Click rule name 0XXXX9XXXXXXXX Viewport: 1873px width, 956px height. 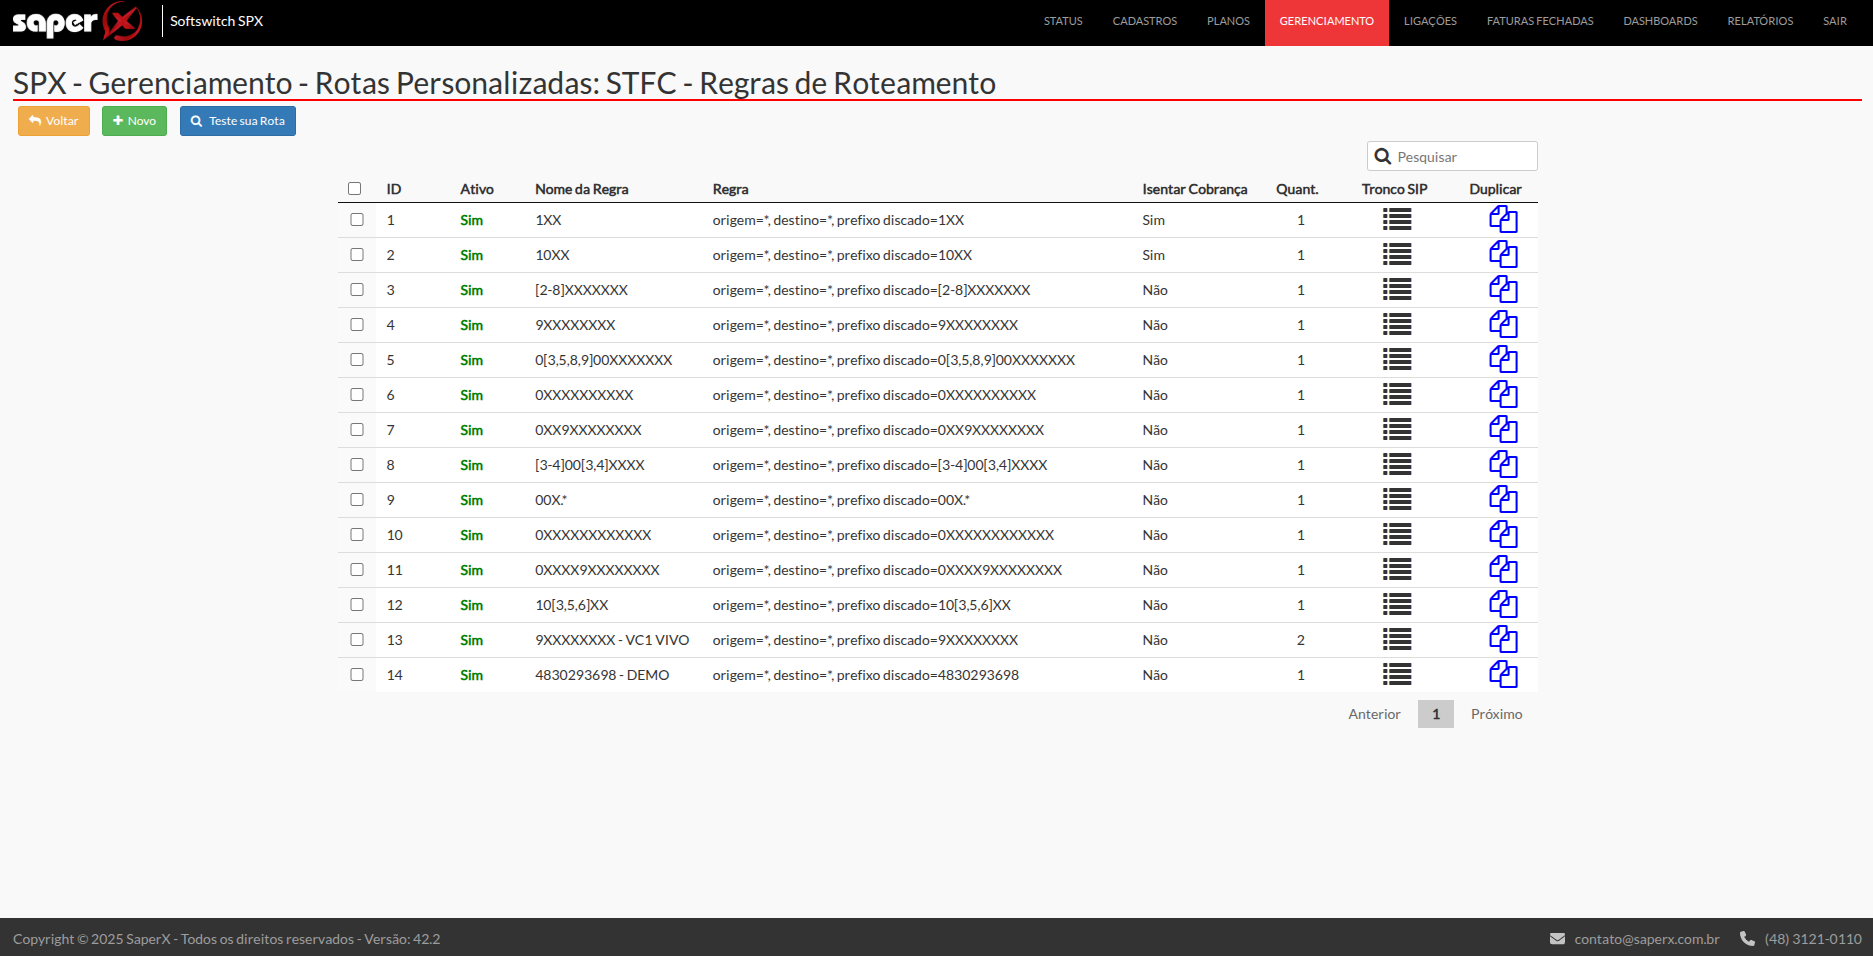(597, 570)
